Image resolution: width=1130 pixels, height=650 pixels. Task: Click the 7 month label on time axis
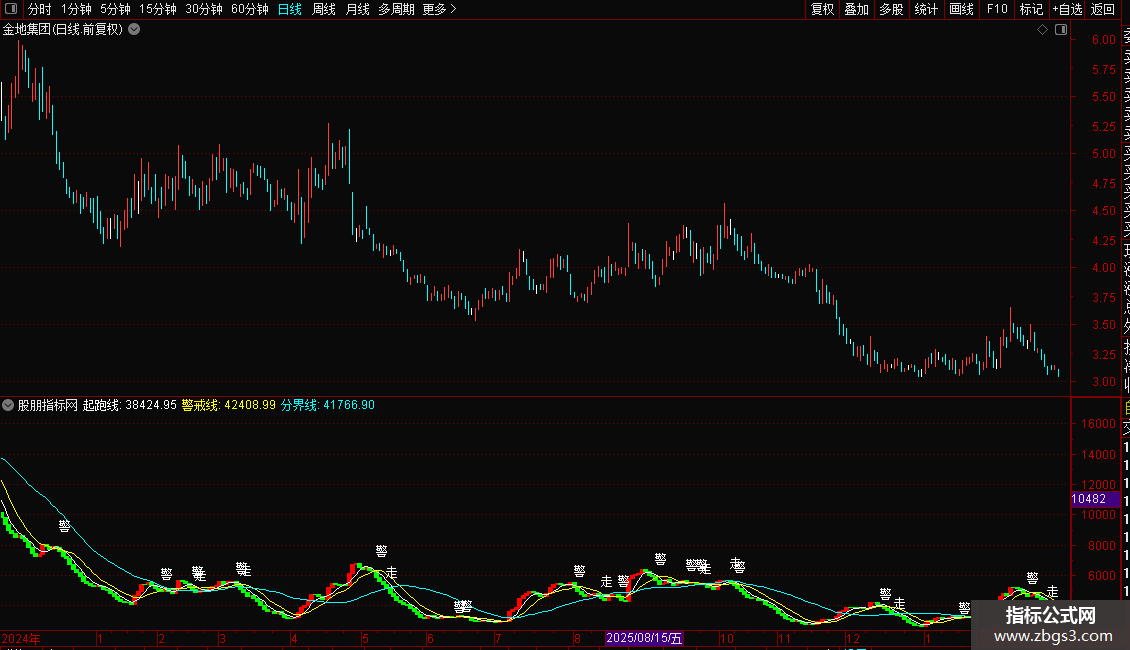pyautogui.click(x=498, y=638)
